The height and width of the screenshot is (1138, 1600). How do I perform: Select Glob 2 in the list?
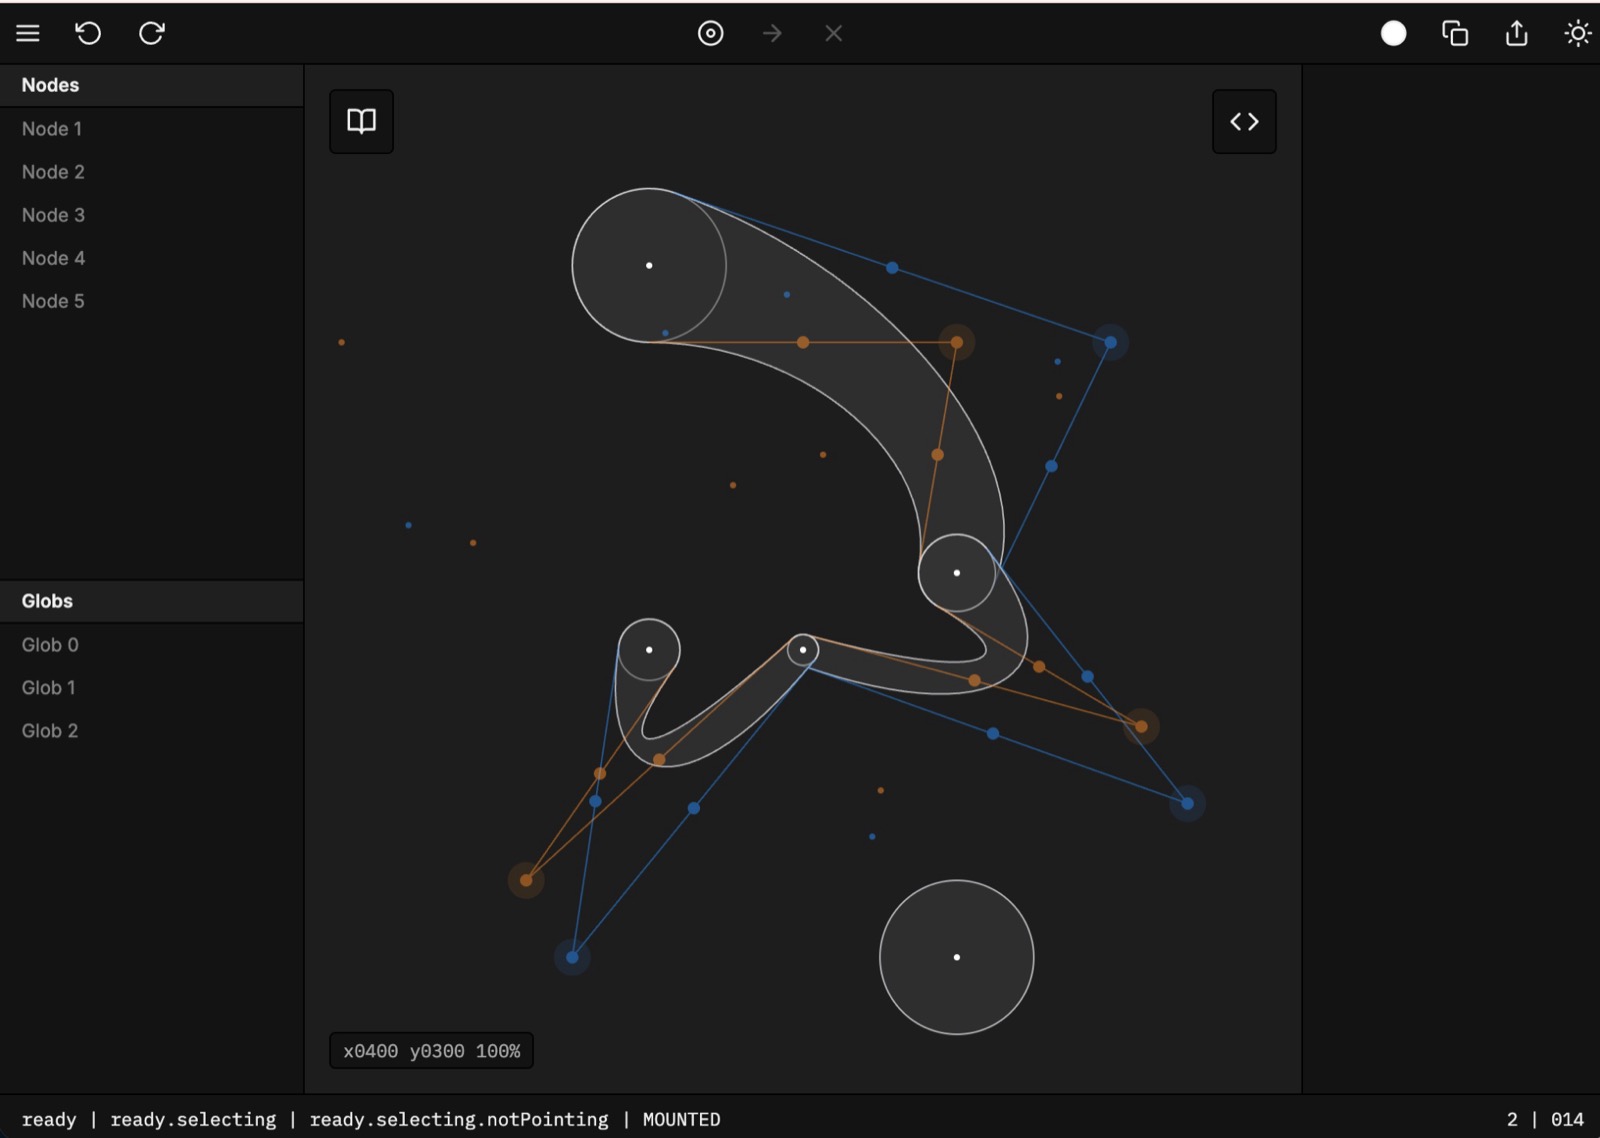152,731
